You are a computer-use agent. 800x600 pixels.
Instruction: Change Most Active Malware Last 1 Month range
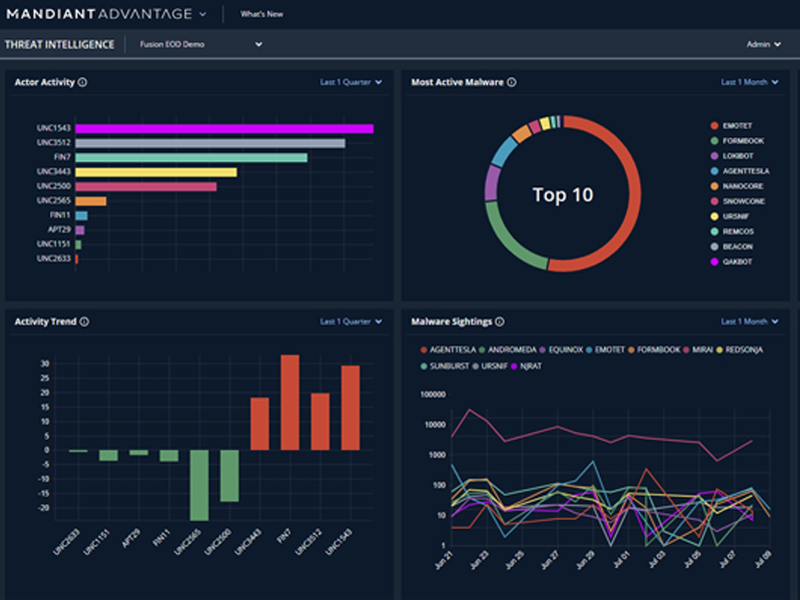pyautogui.click(x=749, y=82)
